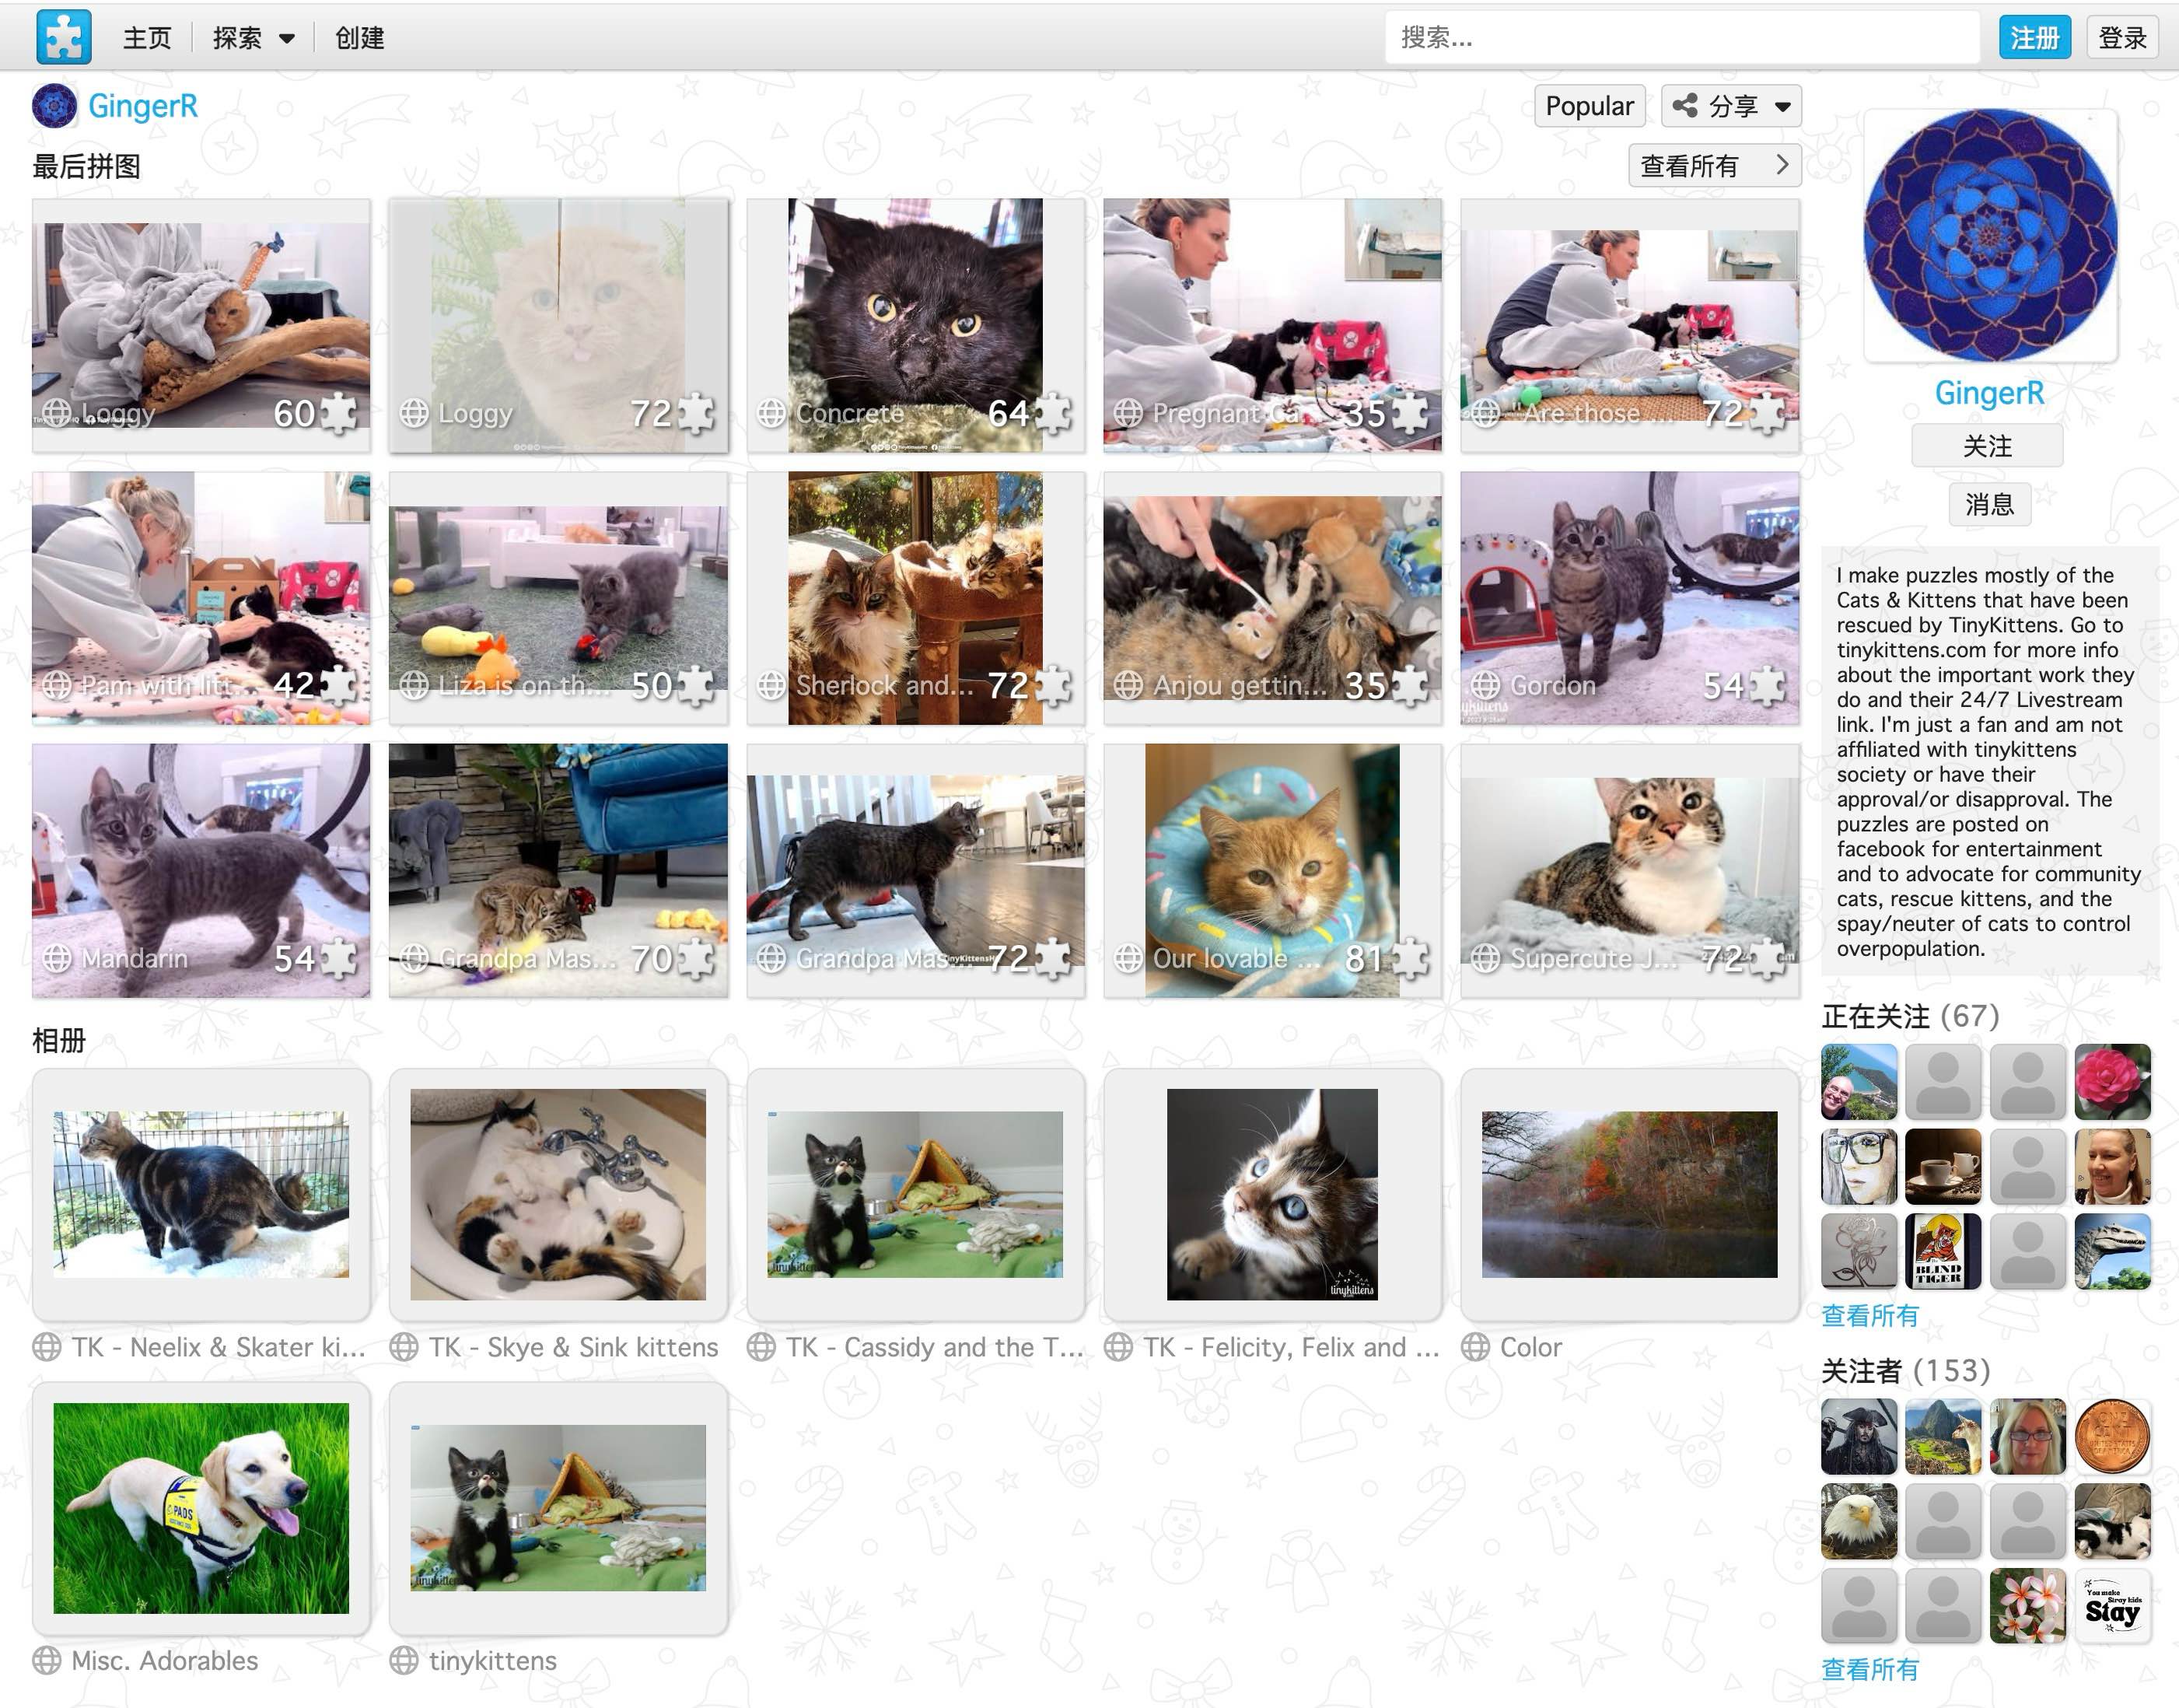The image size is (2179, 1708).
Task: Open the Gordon 54-piece puzzle thumbnail
Action: pyautogui.click(x=1629, y=598)
